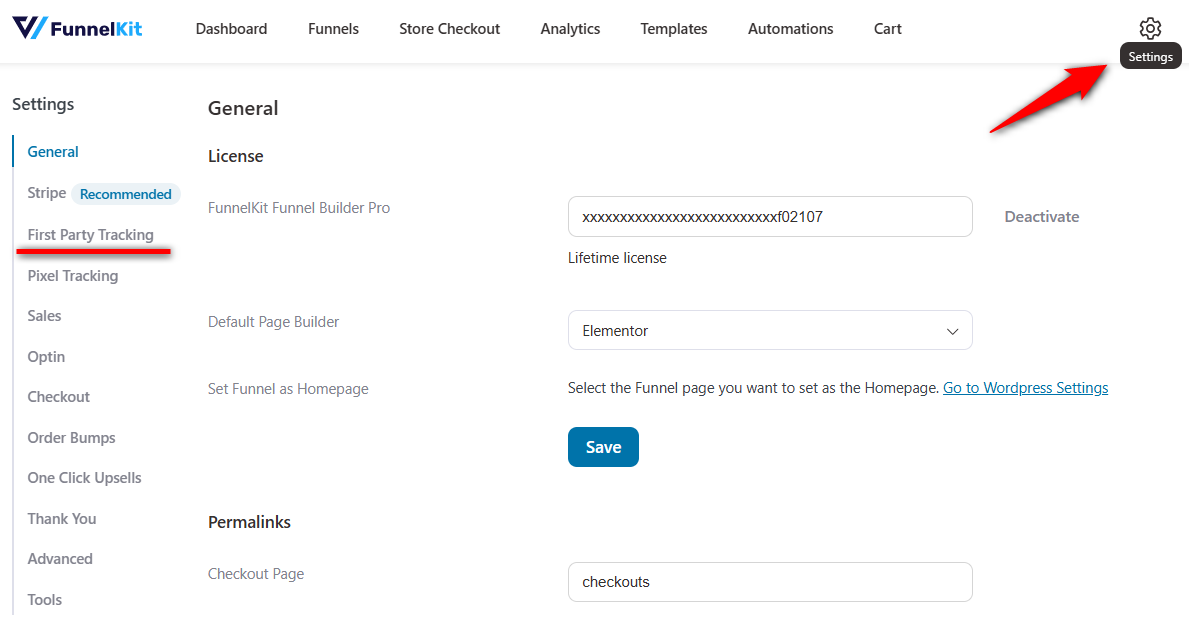1189x625 pixels.
Task: Open Order Bumps settings
Action: click(71, 438)
